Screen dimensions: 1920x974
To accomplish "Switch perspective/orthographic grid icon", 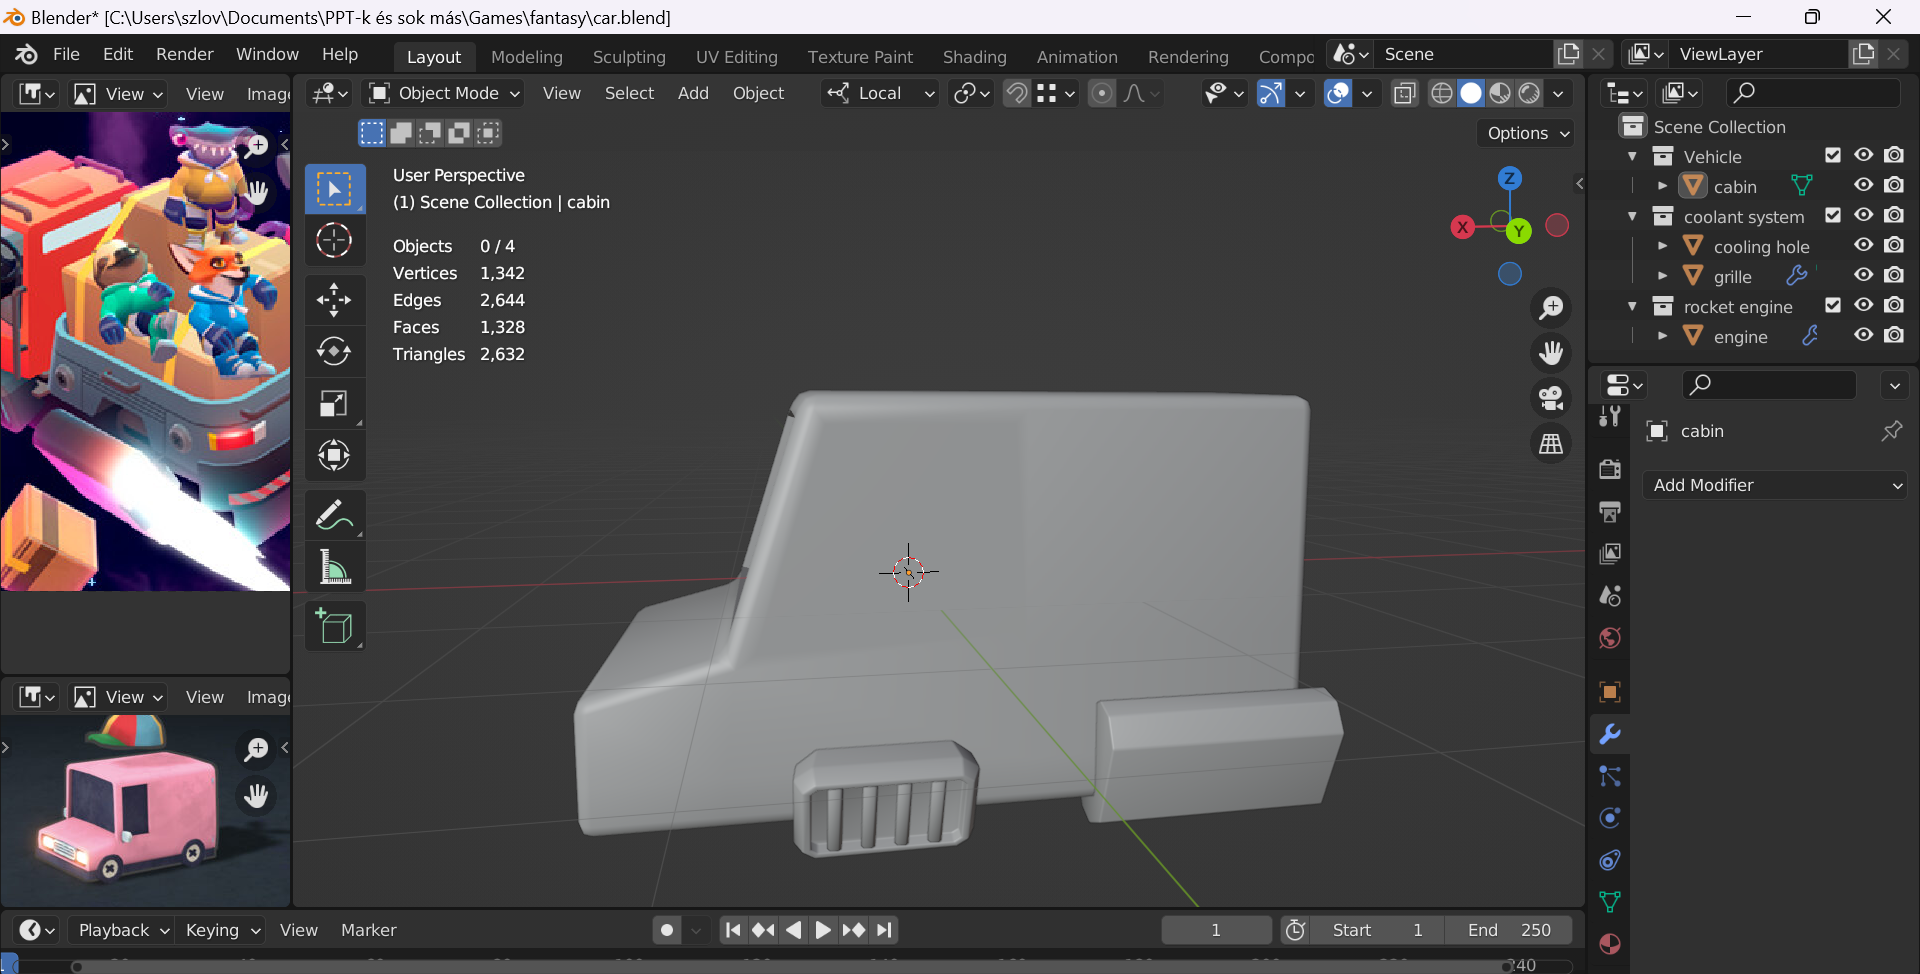I will click(x=1551, y=443).
